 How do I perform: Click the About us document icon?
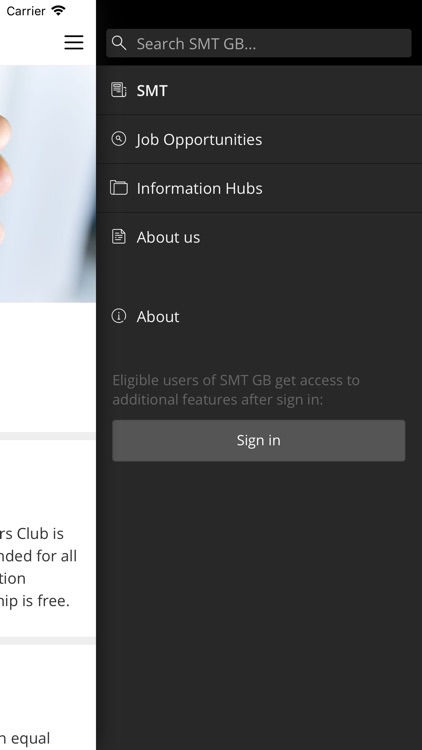click(119, 236)
